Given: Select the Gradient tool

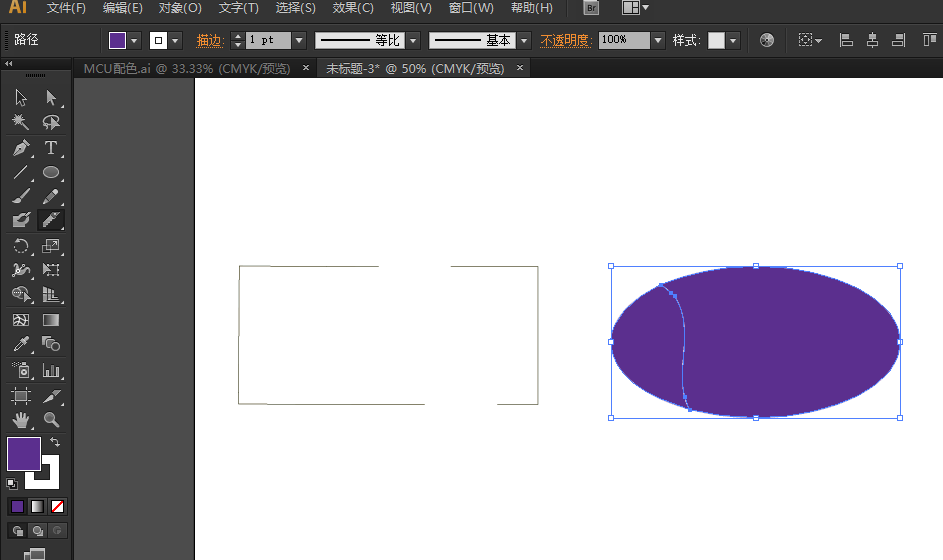Looking at the screenshot, I should click(x=51, y=320).
